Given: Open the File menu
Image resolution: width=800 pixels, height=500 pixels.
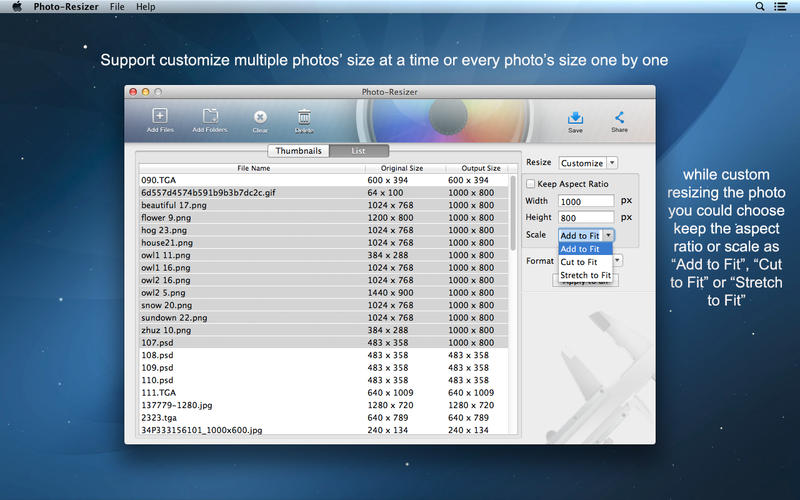Looking at the screenshot, I should click(x=118, y=7).
